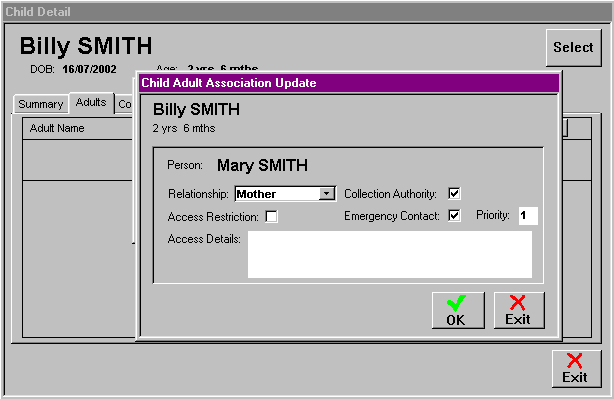Screen dimensions: 614x399
Task: Switch to the Summary tab
Action: pos(41,104)
